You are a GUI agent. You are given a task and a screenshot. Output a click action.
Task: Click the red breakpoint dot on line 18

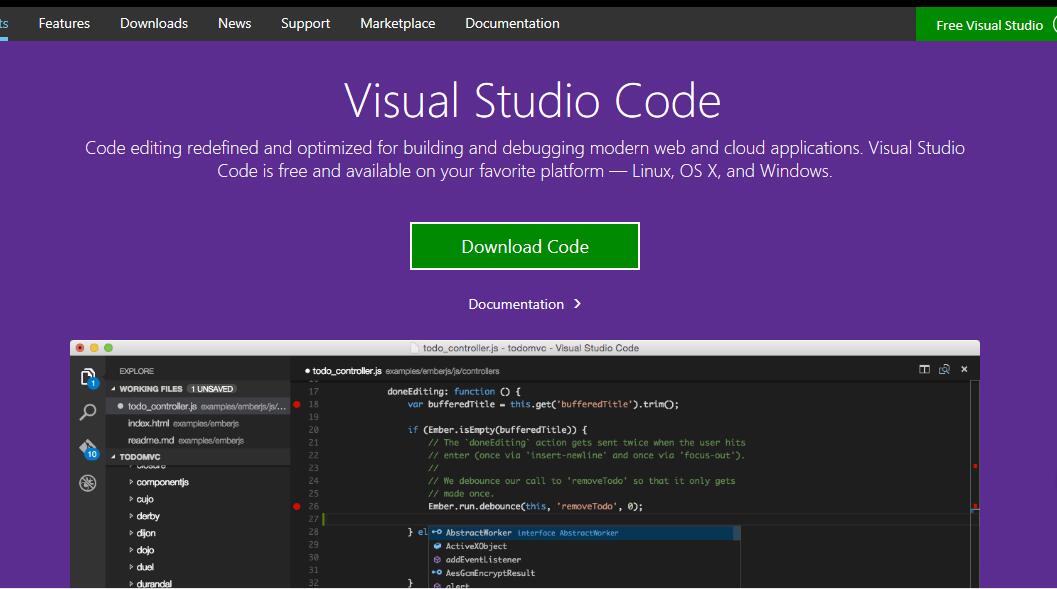(x=297, y=404)
